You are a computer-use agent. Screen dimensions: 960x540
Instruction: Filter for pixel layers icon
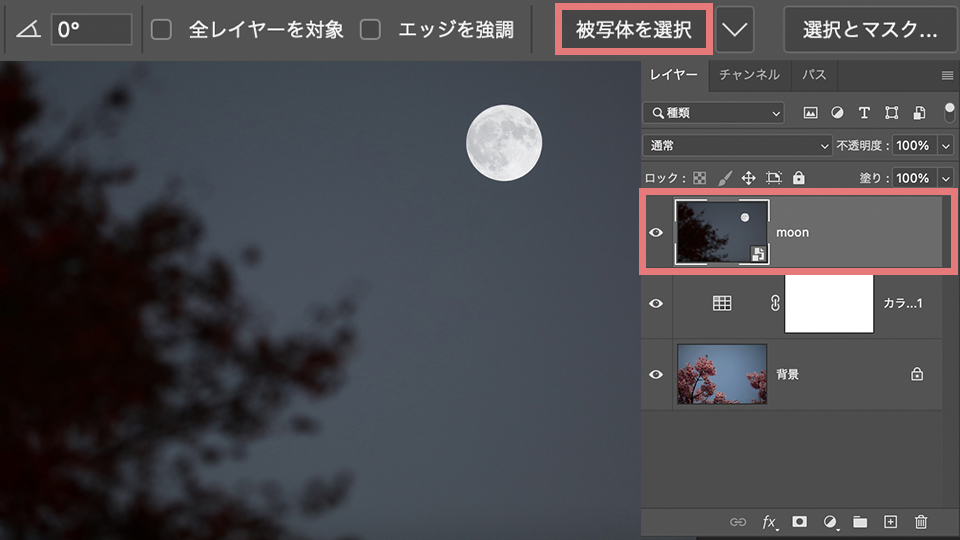(810, 113)
